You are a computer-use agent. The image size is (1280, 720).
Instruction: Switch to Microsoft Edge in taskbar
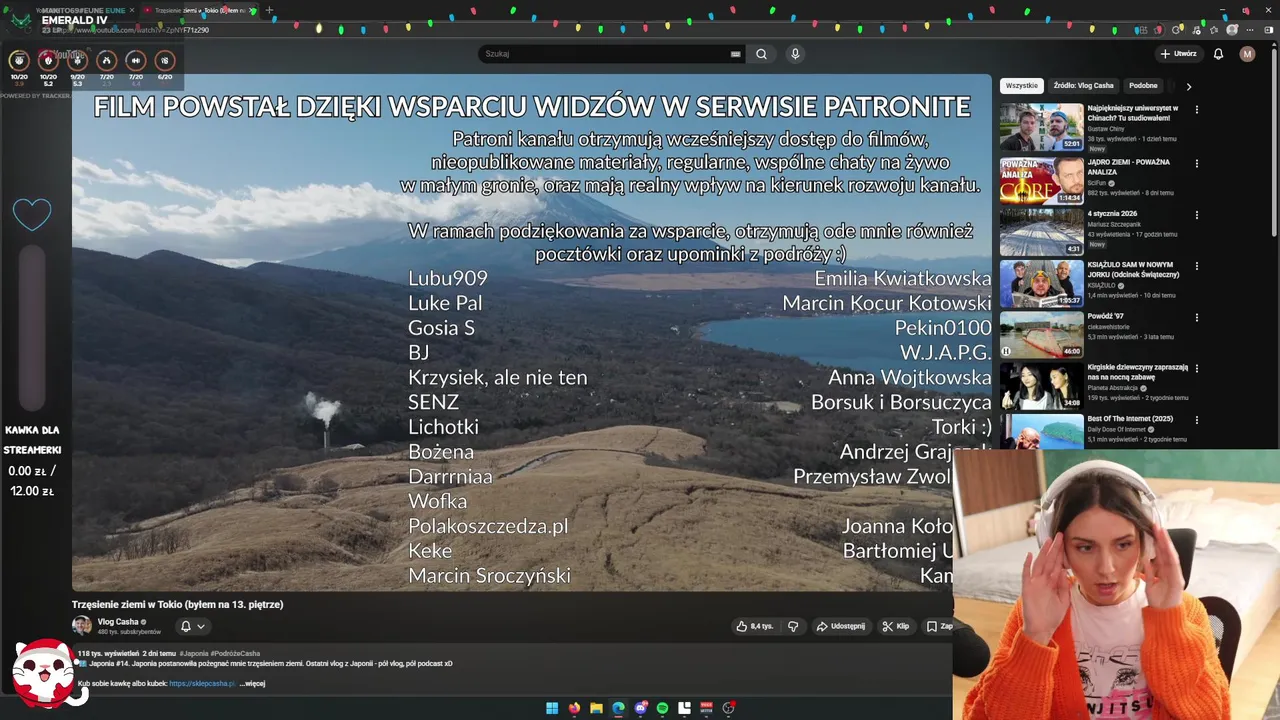tap(618, 708)
